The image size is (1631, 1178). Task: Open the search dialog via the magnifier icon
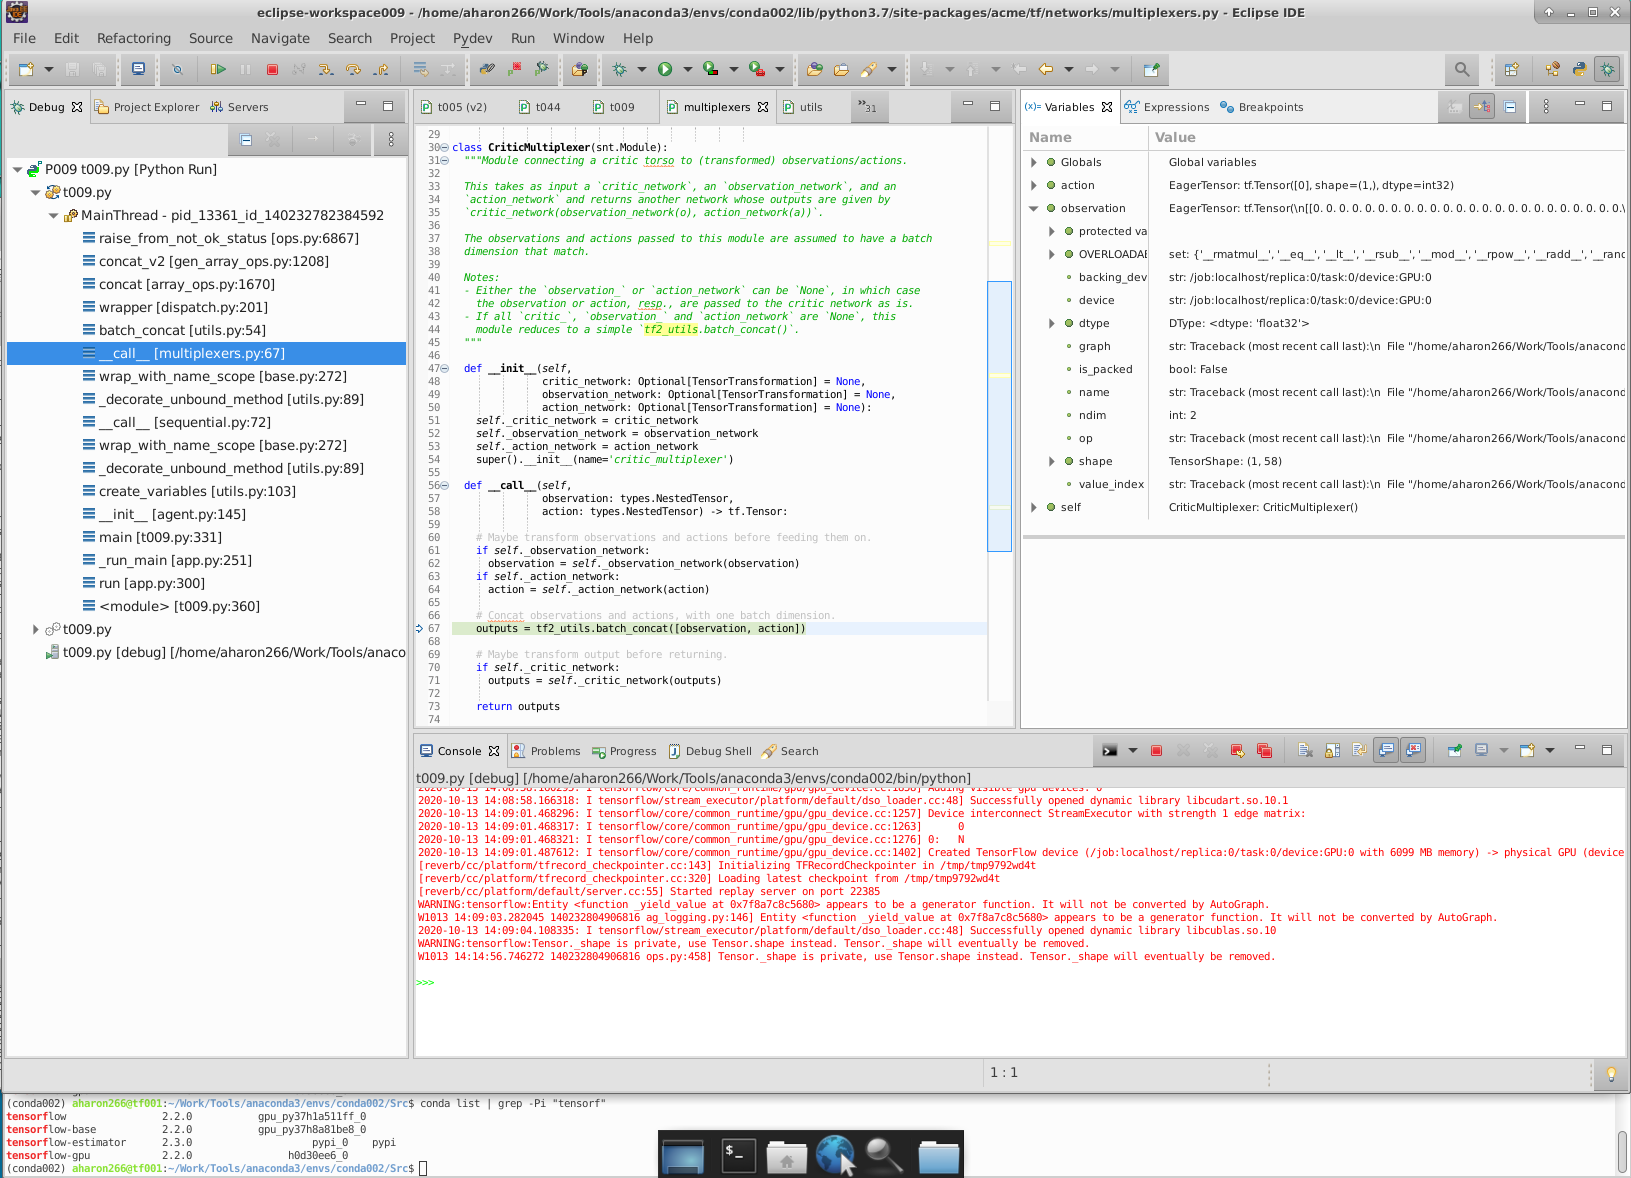tap(1461, 69)
